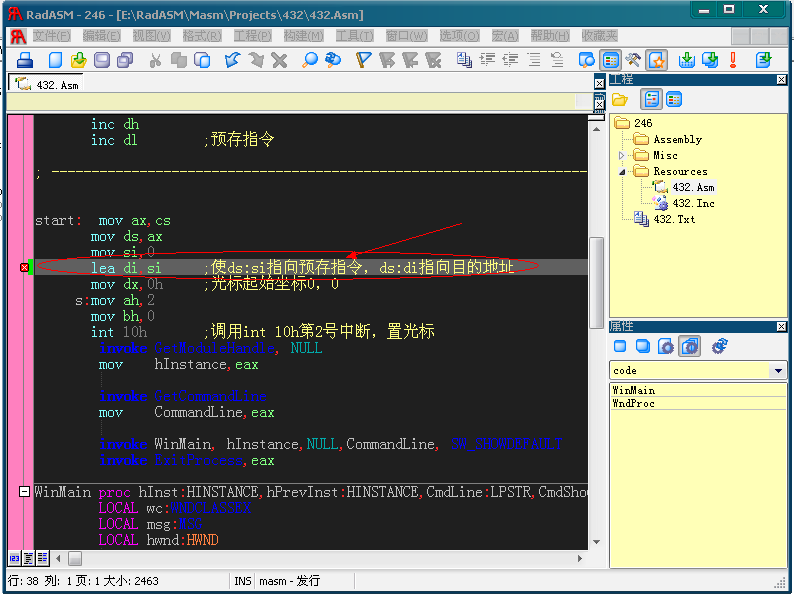The width and height of the screenshot is (794, 594).
Task: Click the vertical editor scrollbar thumb
Action: point(597,283)
